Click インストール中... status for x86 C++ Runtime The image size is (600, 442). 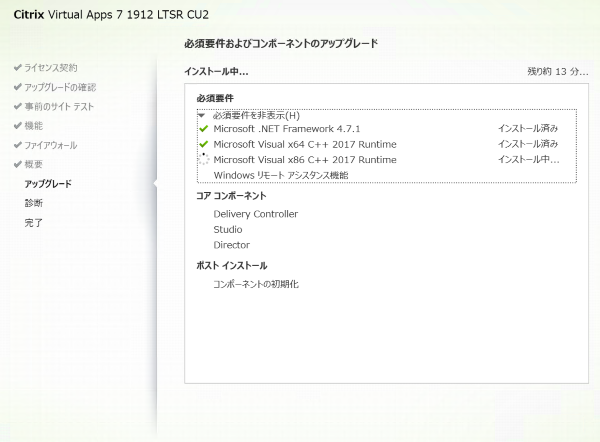click(529, 159)
